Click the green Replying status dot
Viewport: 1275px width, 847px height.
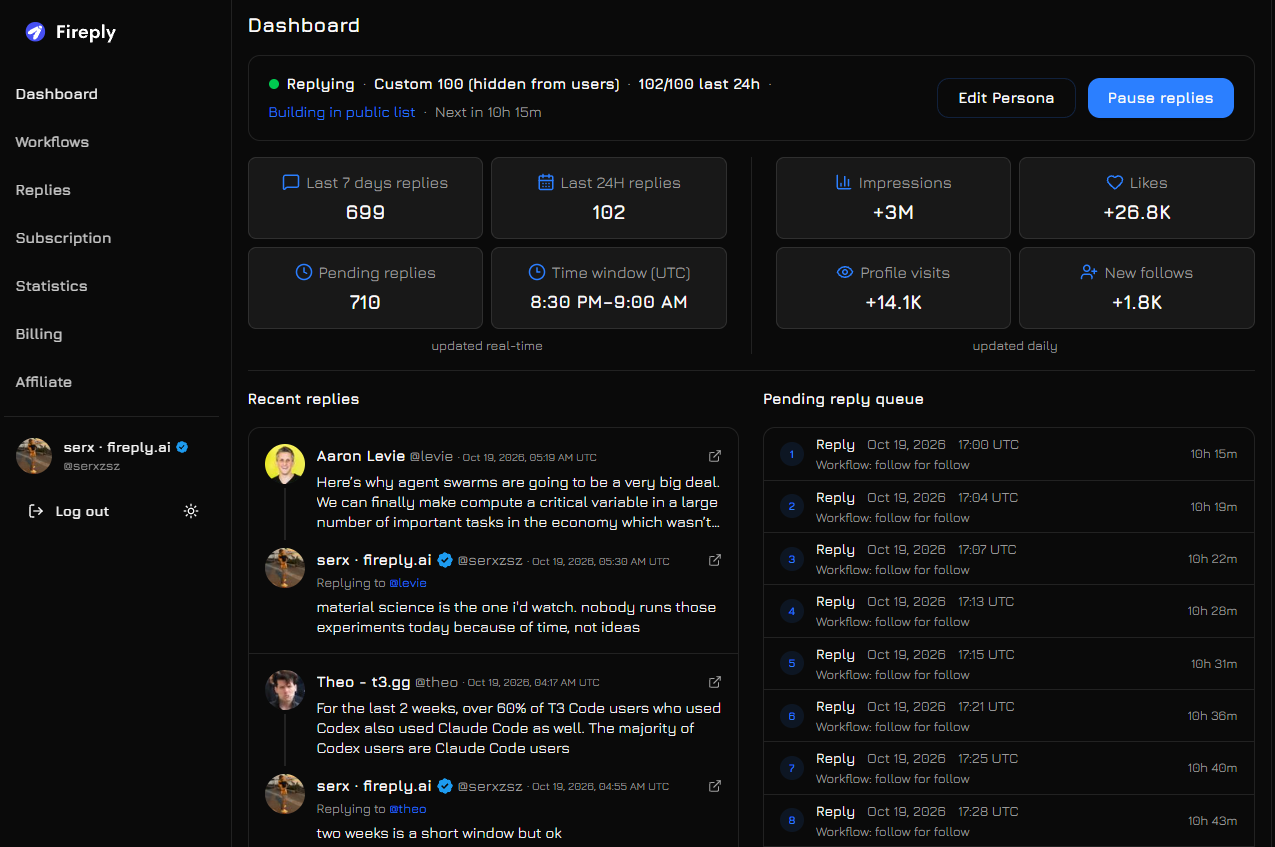274,84
